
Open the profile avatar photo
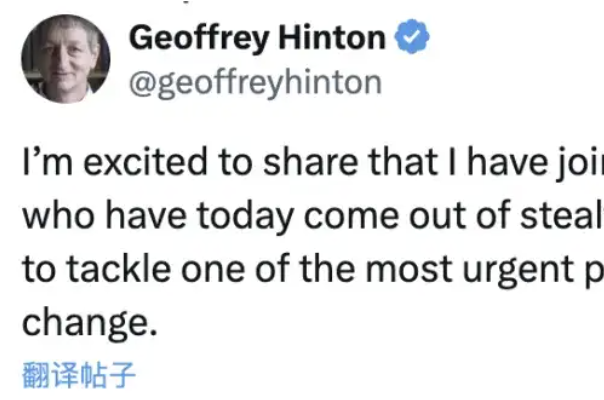click(64, 61)
